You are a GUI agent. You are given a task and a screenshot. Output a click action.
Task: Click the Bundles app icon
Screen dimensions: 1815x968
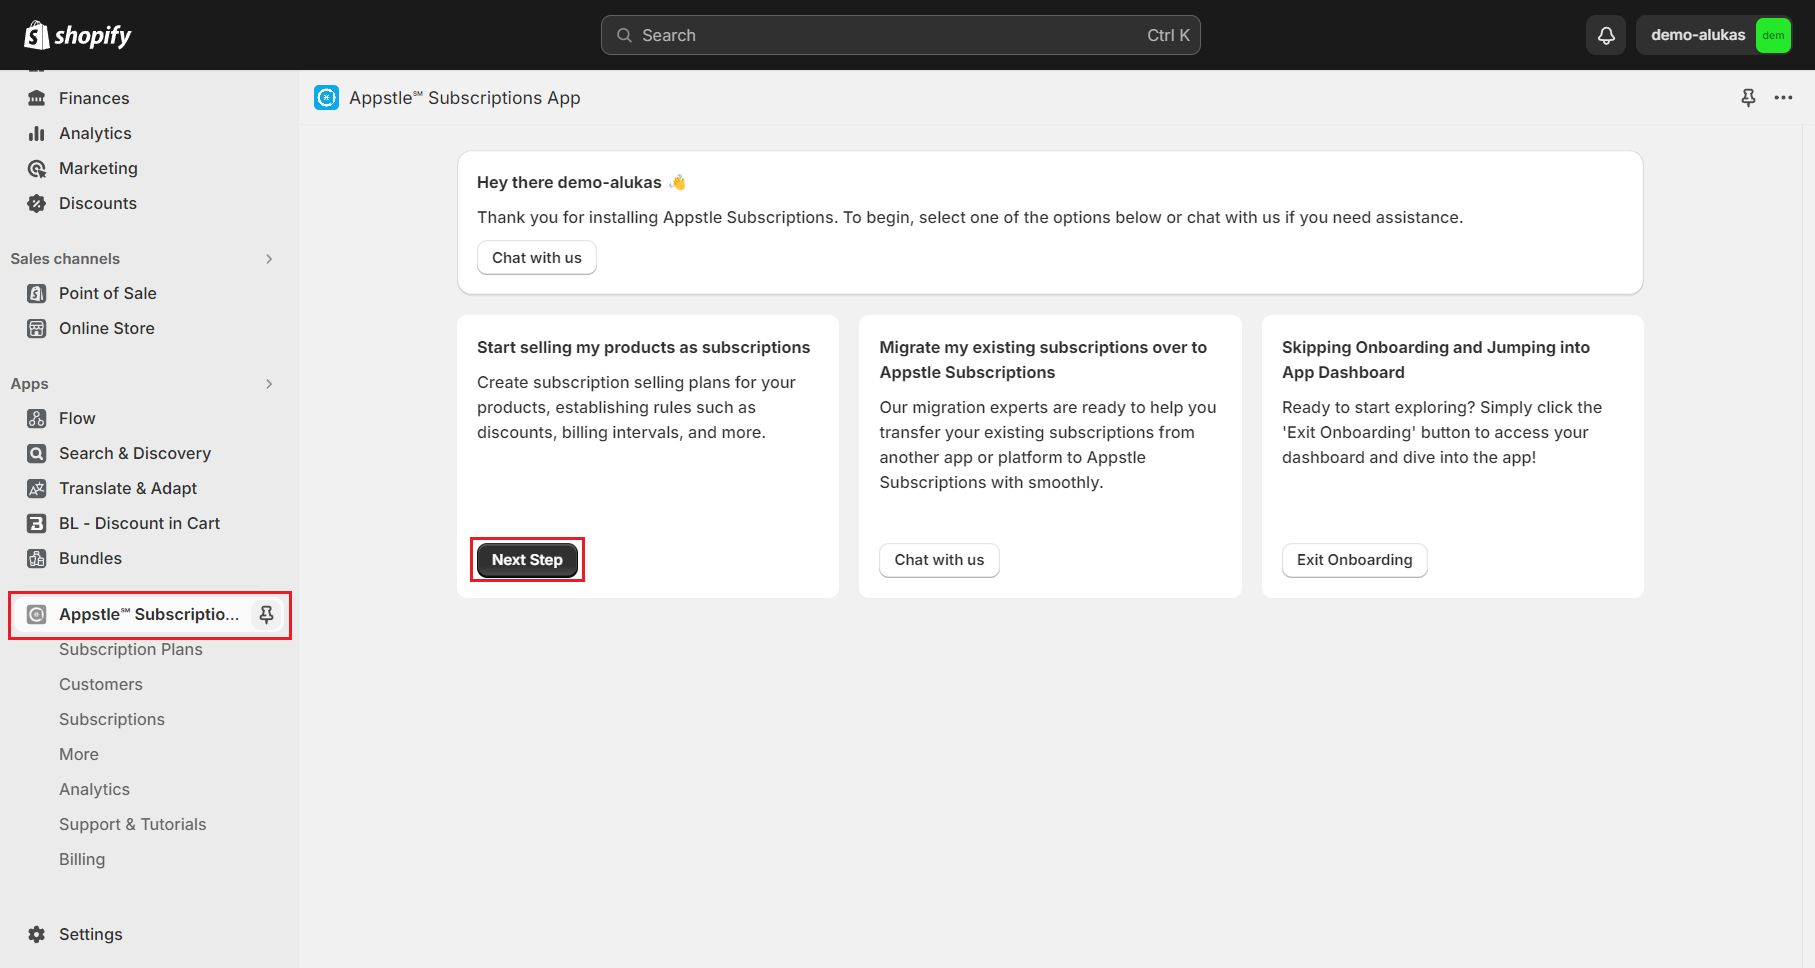tap(37, 558)
